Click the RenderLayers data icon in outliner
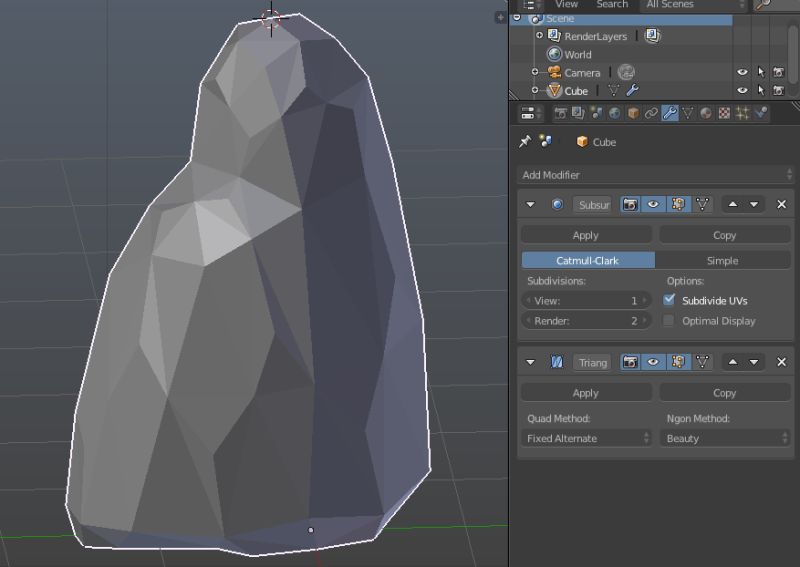The width and height of the screenshot is (800, 567). click(x=652, y=35)
